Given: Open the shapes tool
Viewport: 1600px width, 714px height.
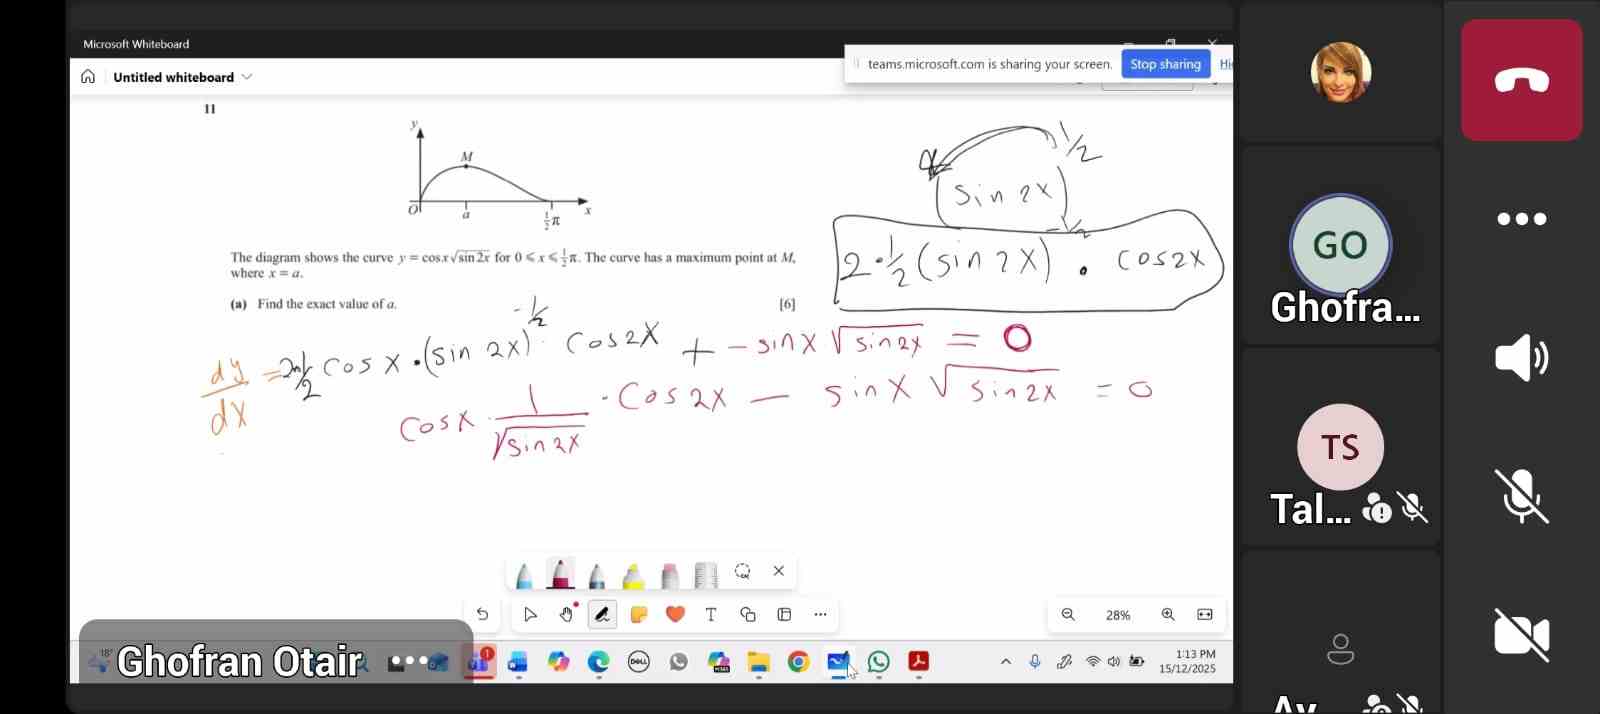Looking at the screenshot, I should click(748, 614).
